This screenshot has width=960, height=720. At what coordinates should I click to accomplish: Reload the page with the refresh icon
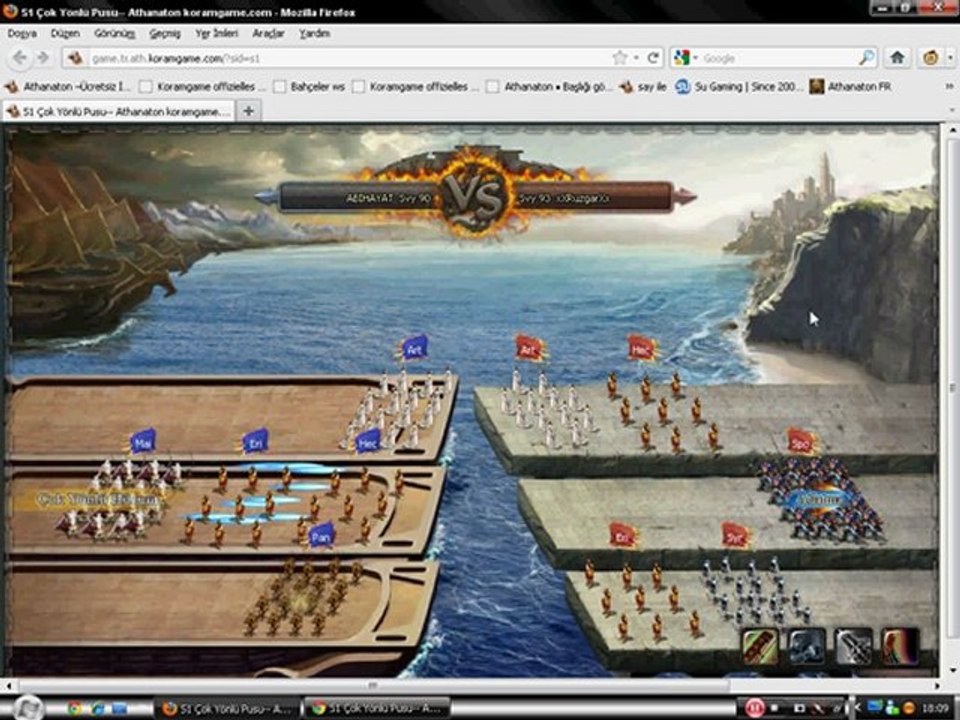[653, 58]
